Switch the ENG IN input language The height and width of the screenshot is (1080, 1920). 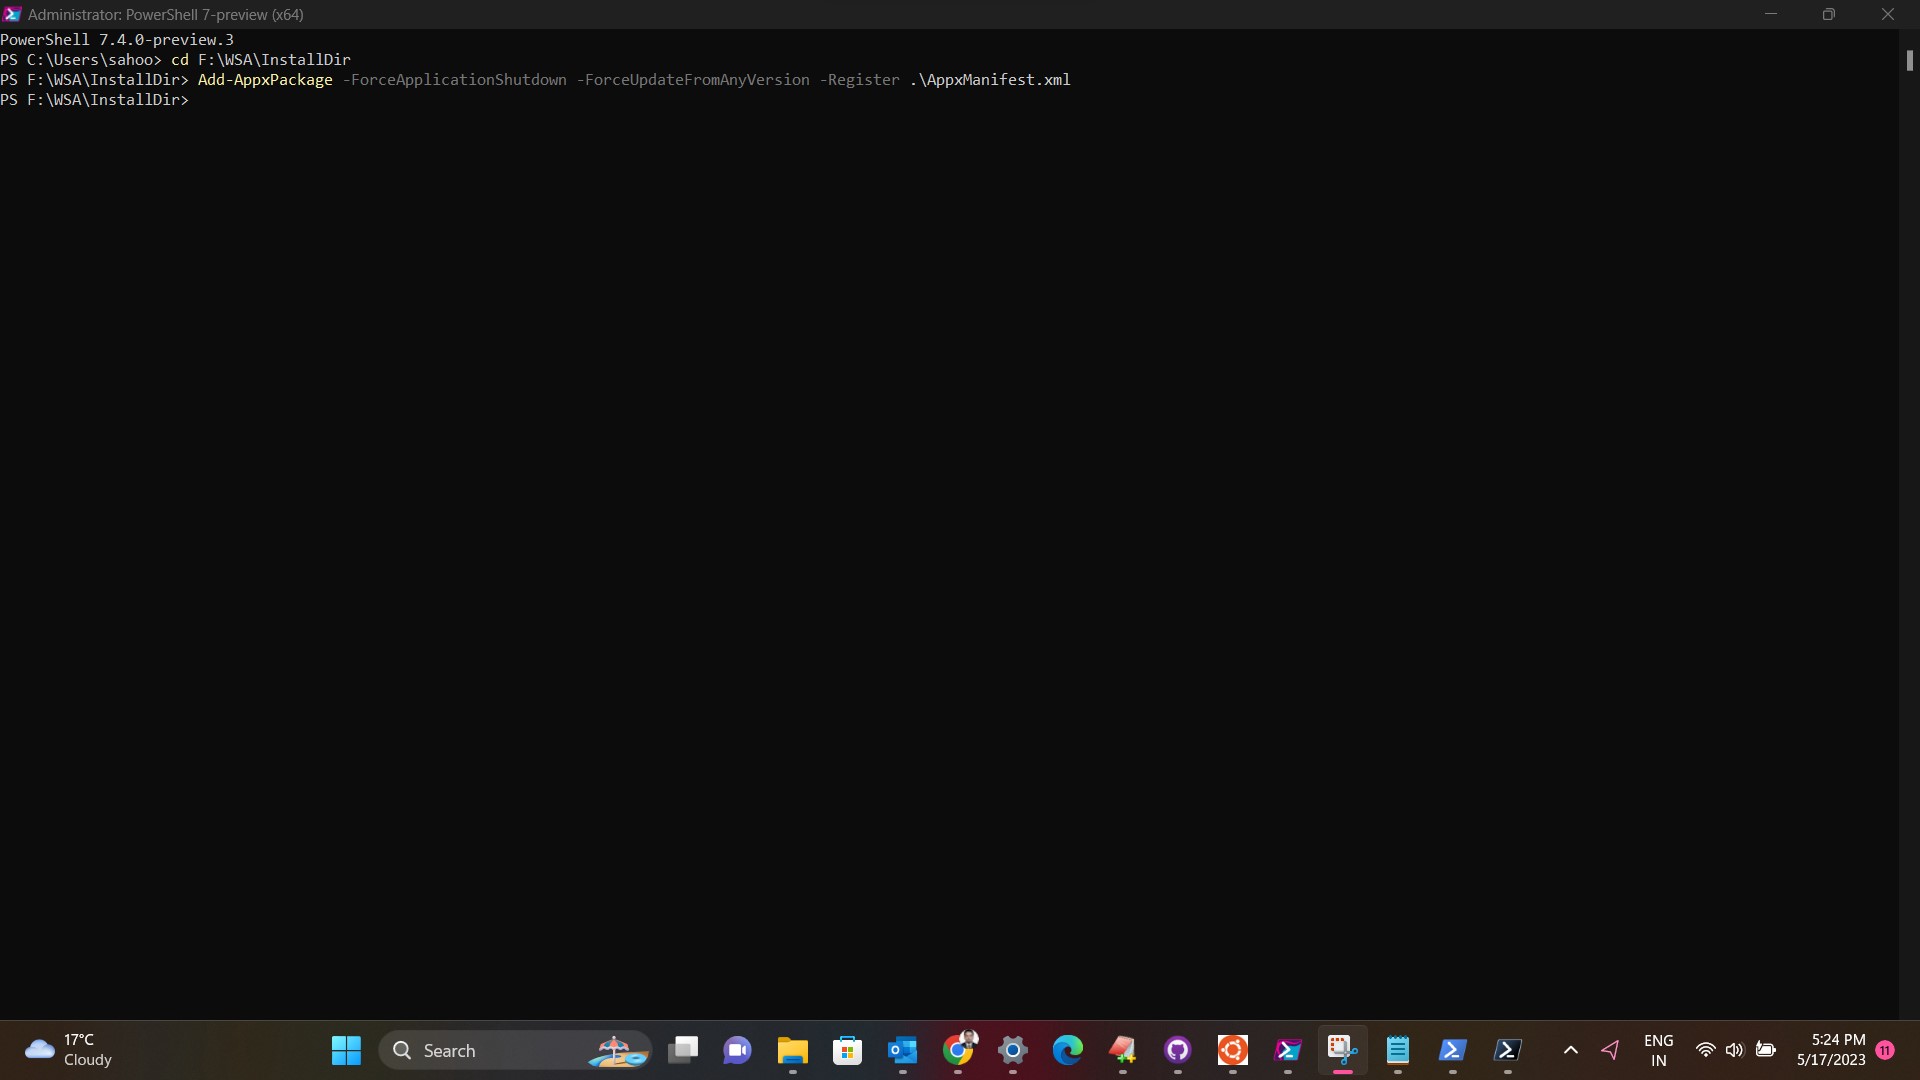coord(1659,1051)
